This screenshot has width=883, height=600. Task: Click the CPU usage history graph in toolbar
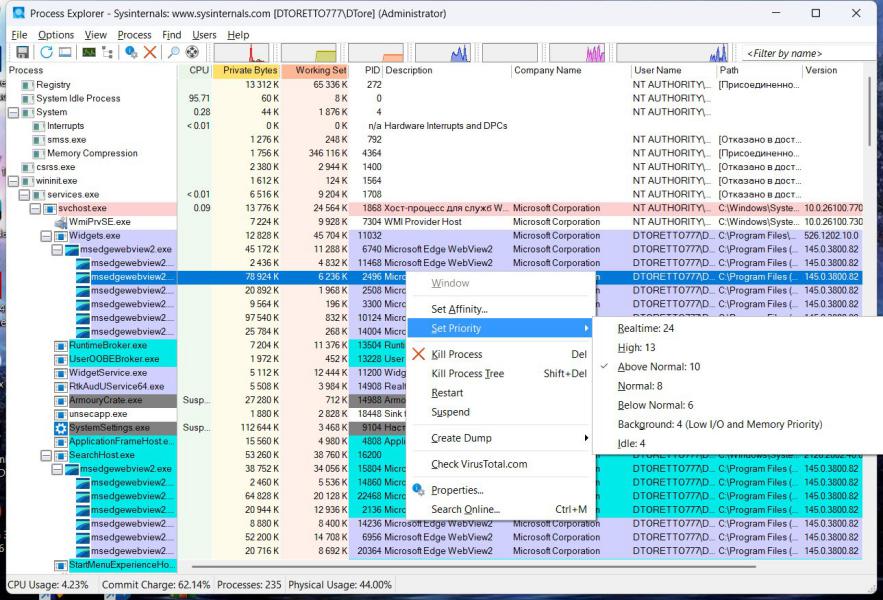(243, 52)
